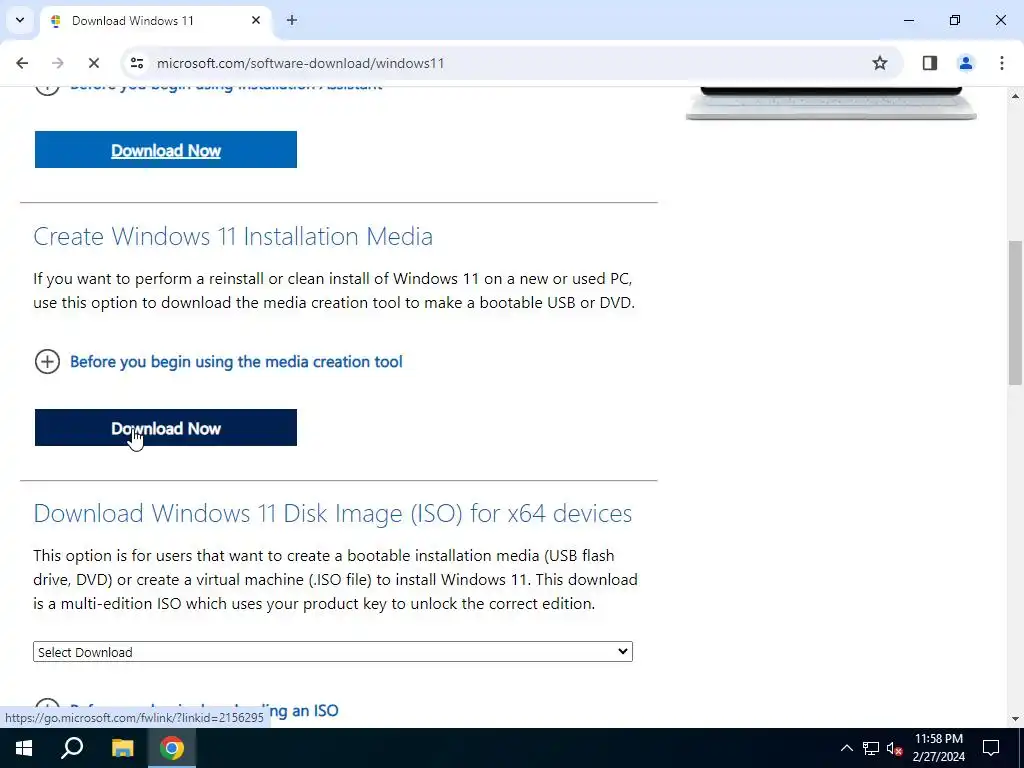1024x768 pixels.
Task: Close the Download Windows 11 tab
Action: click(x=256, y=20)
